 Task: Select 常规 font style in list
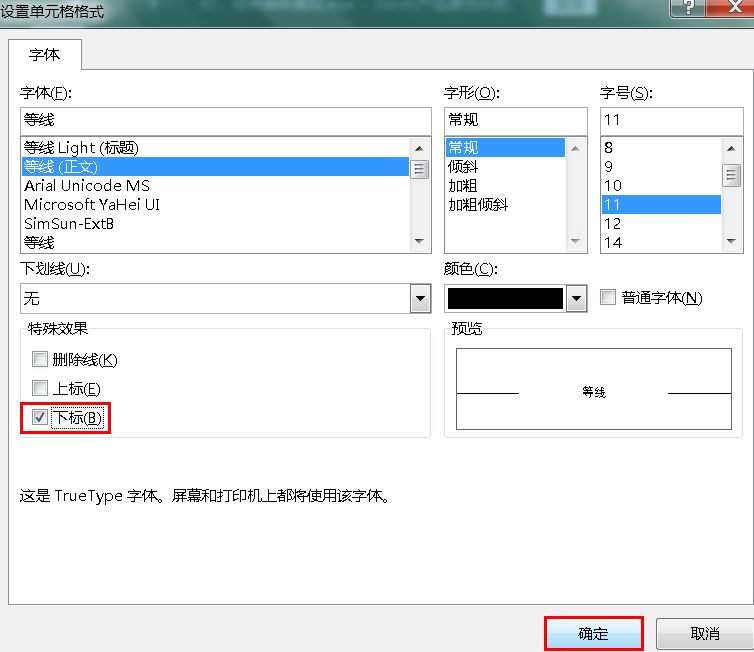(505, 148)
